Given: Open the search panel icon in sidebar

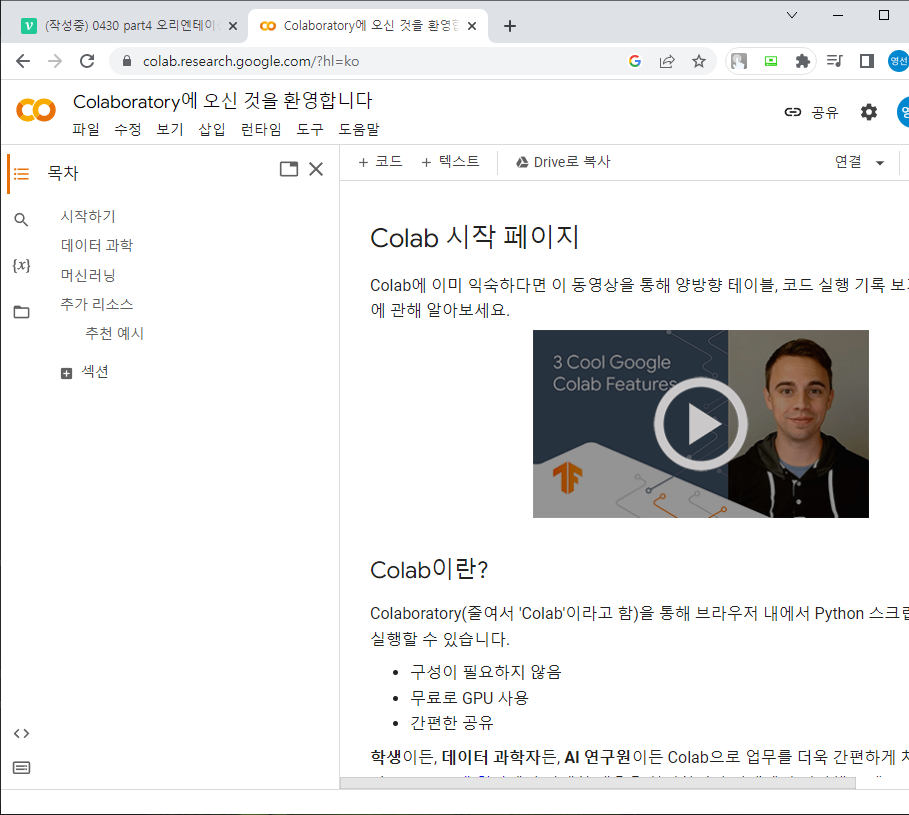Looking at the screenshot, I should click(21, 220).
